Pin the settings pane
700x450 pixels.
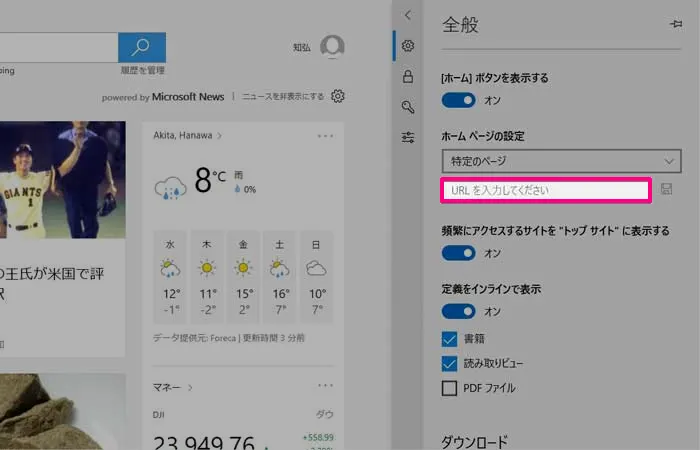(x=676, y=24)
